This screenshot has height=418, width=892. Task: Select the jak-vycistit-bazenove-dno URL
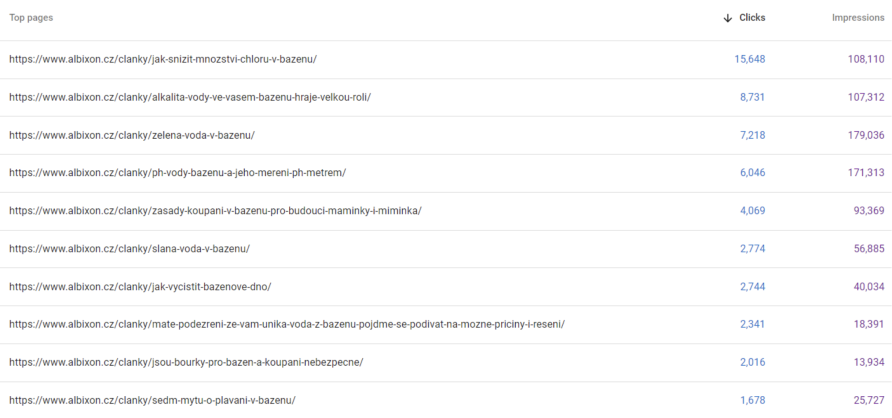140,287
